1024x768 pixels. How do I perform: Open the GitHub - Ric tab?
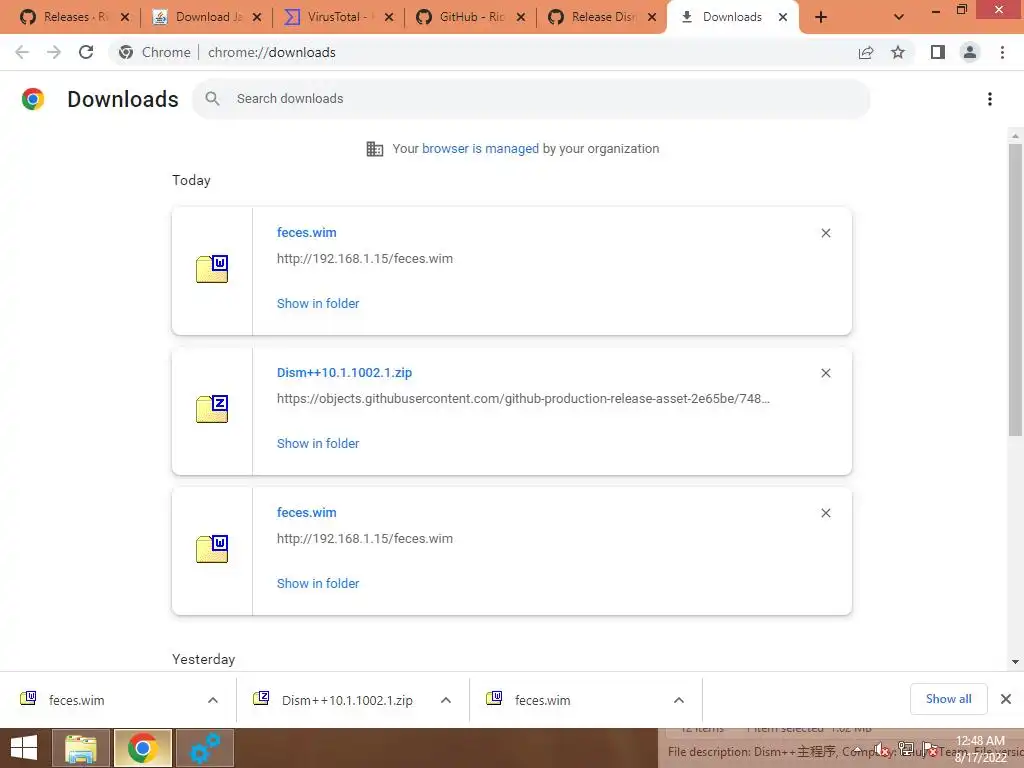pos(459,17)
